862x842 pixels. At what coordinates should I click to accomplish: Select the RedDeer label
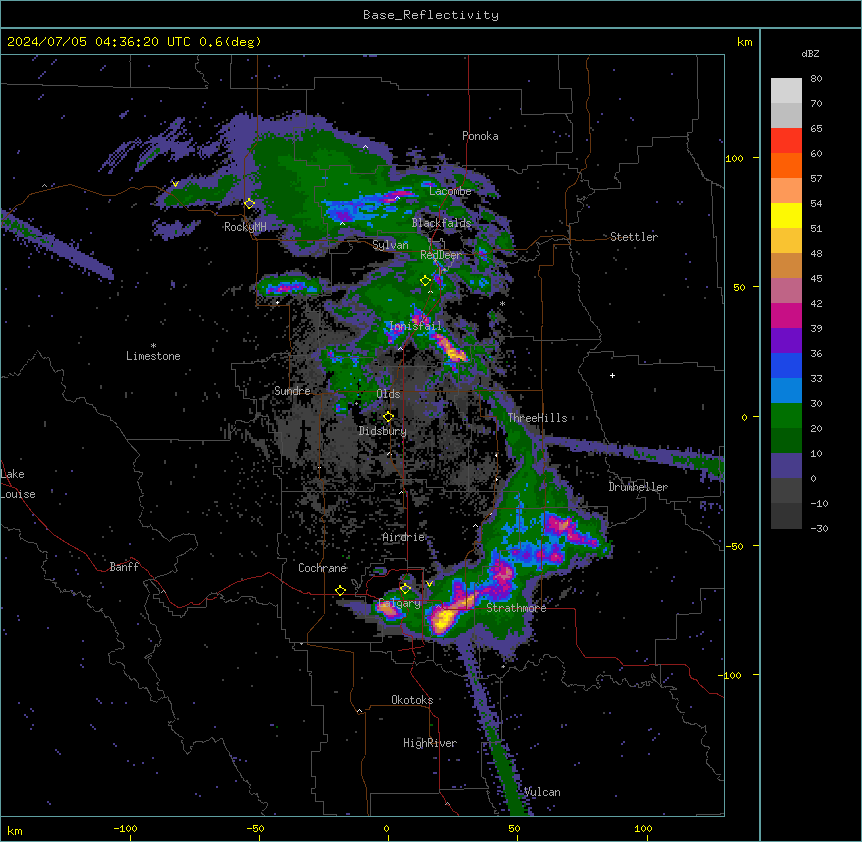pyautogui.click(x=440, y=255)
